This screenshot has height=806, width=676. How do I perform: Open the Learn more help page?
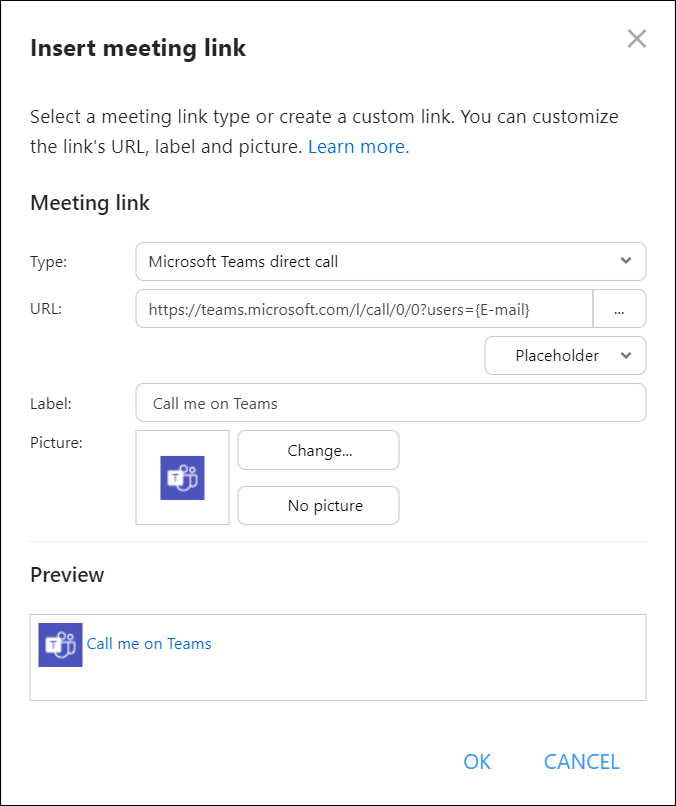coord(357,146)
